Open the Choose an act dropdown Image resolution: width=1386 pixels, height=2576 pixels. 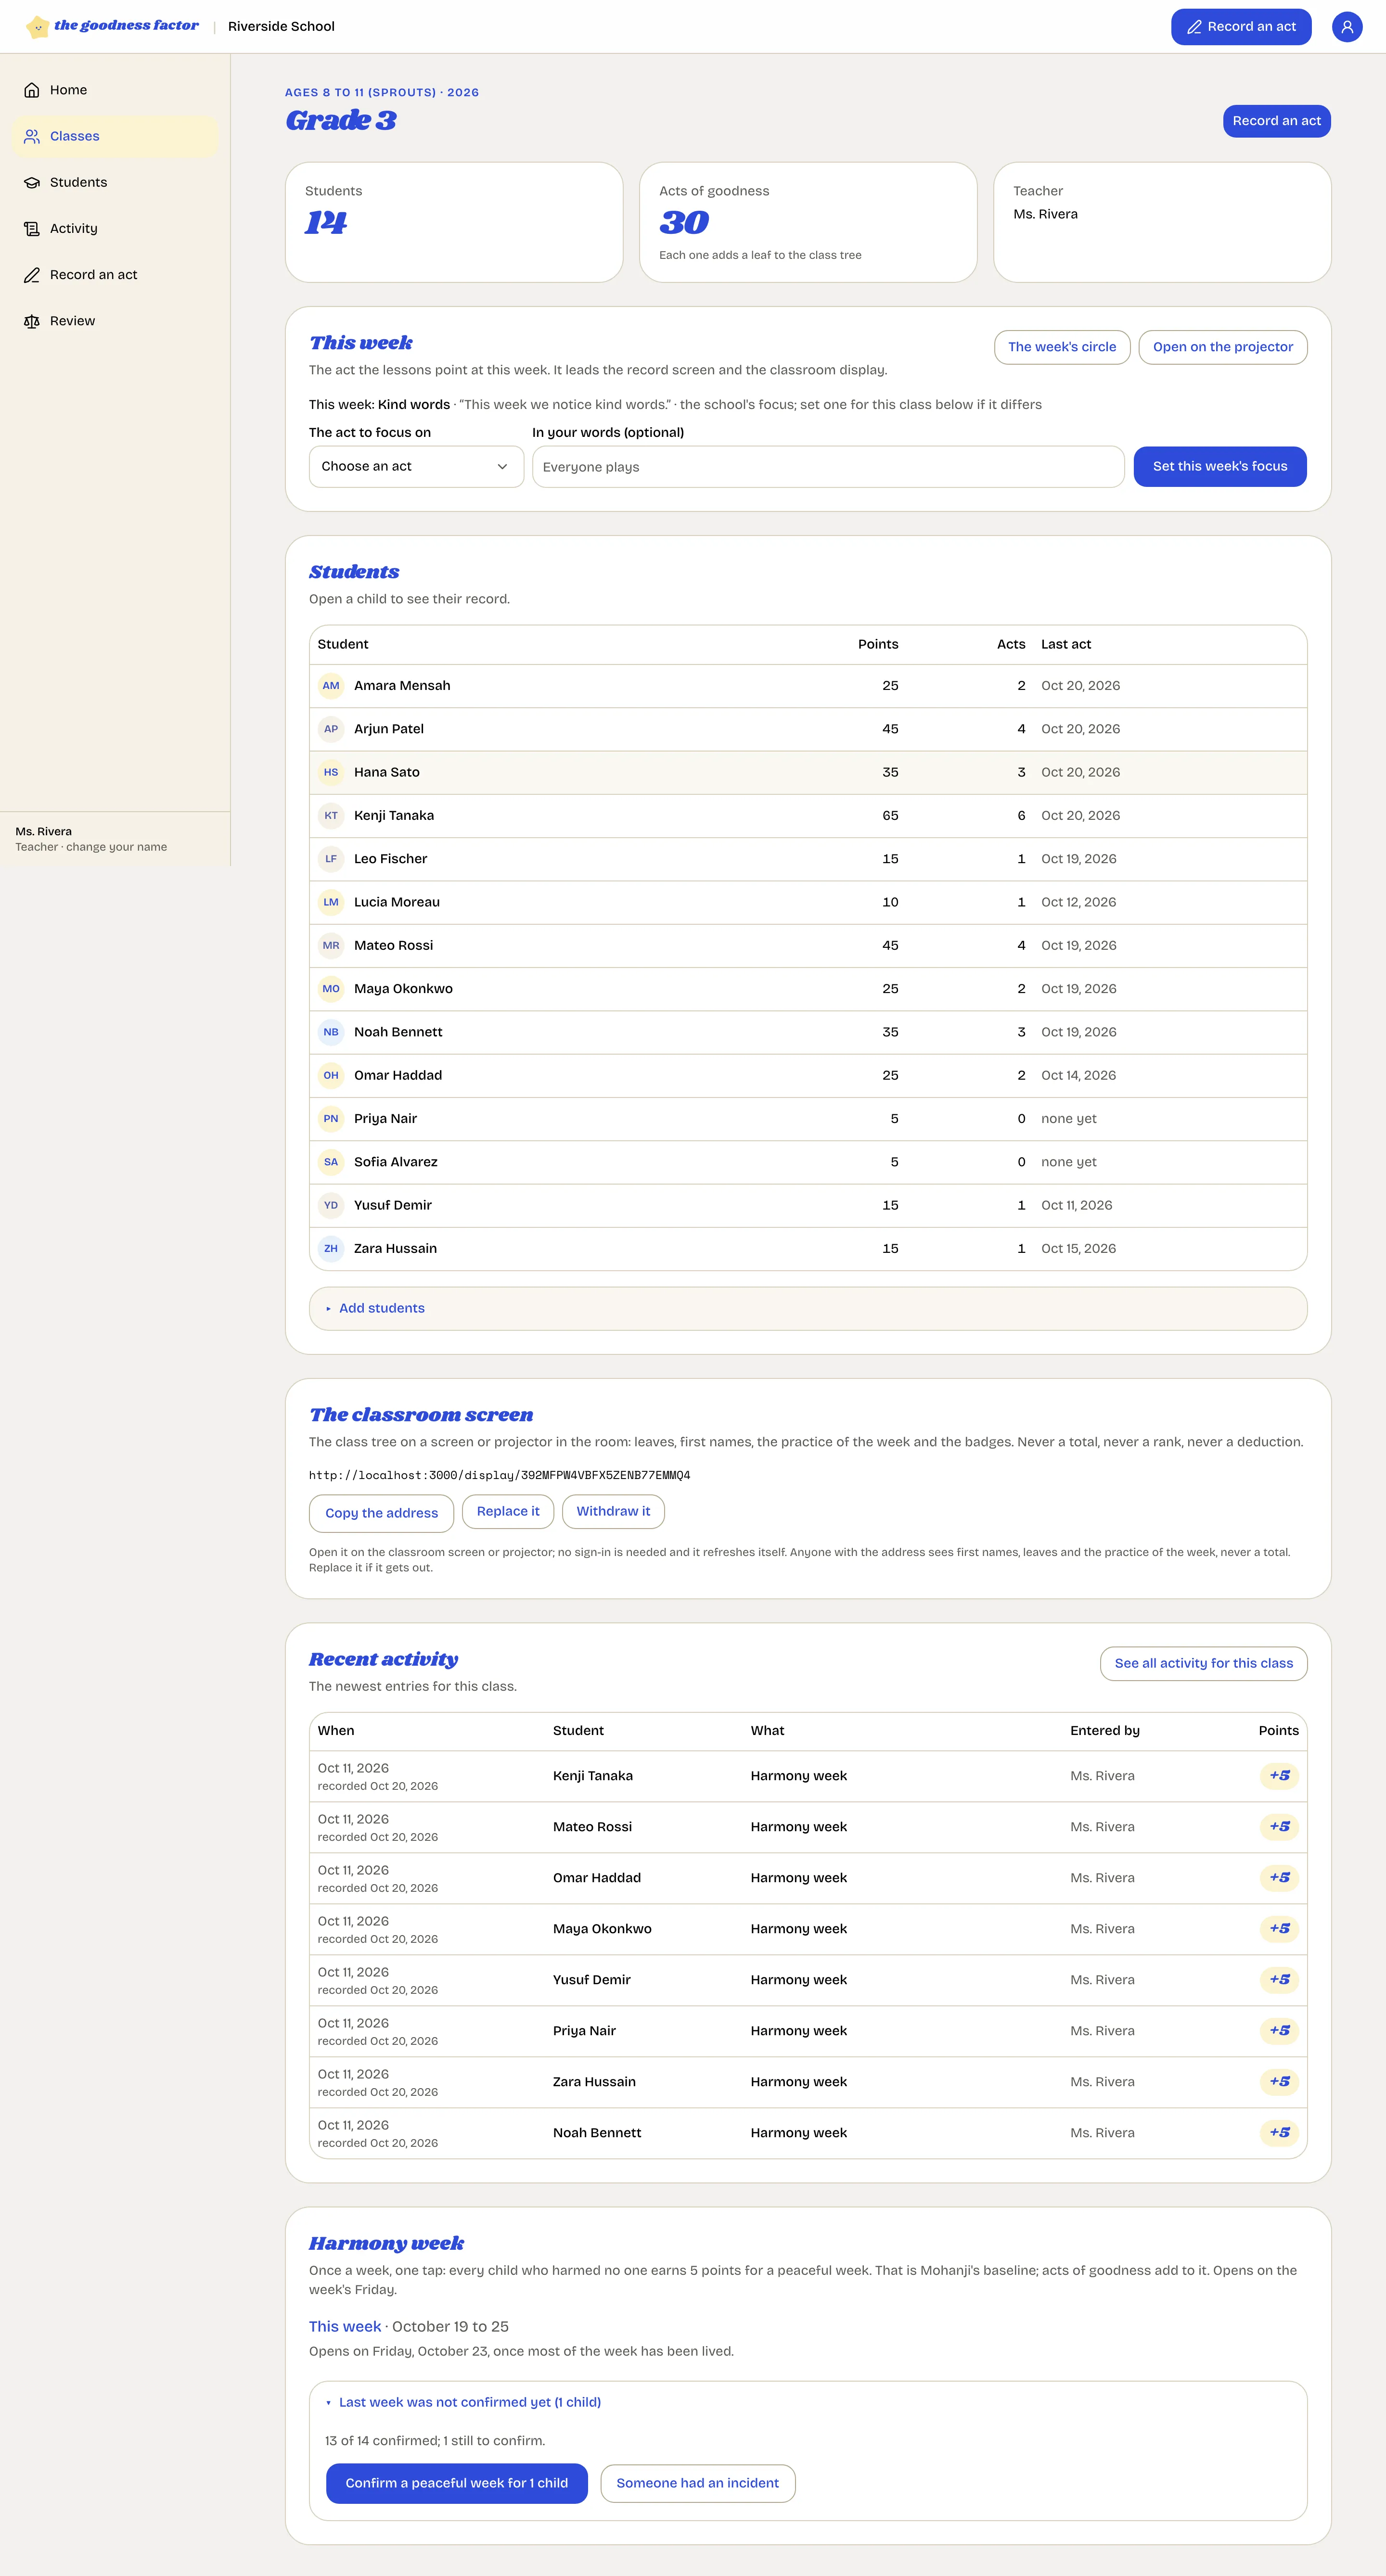click(416, 467)
